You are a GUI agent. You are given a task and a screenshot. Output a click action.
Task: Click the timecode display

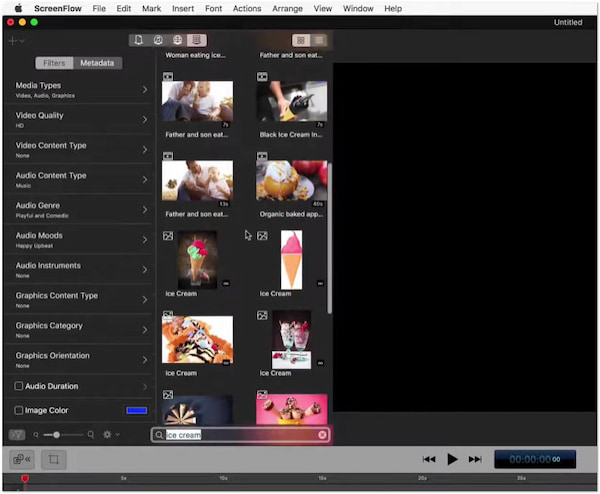(x=535, y=459)
